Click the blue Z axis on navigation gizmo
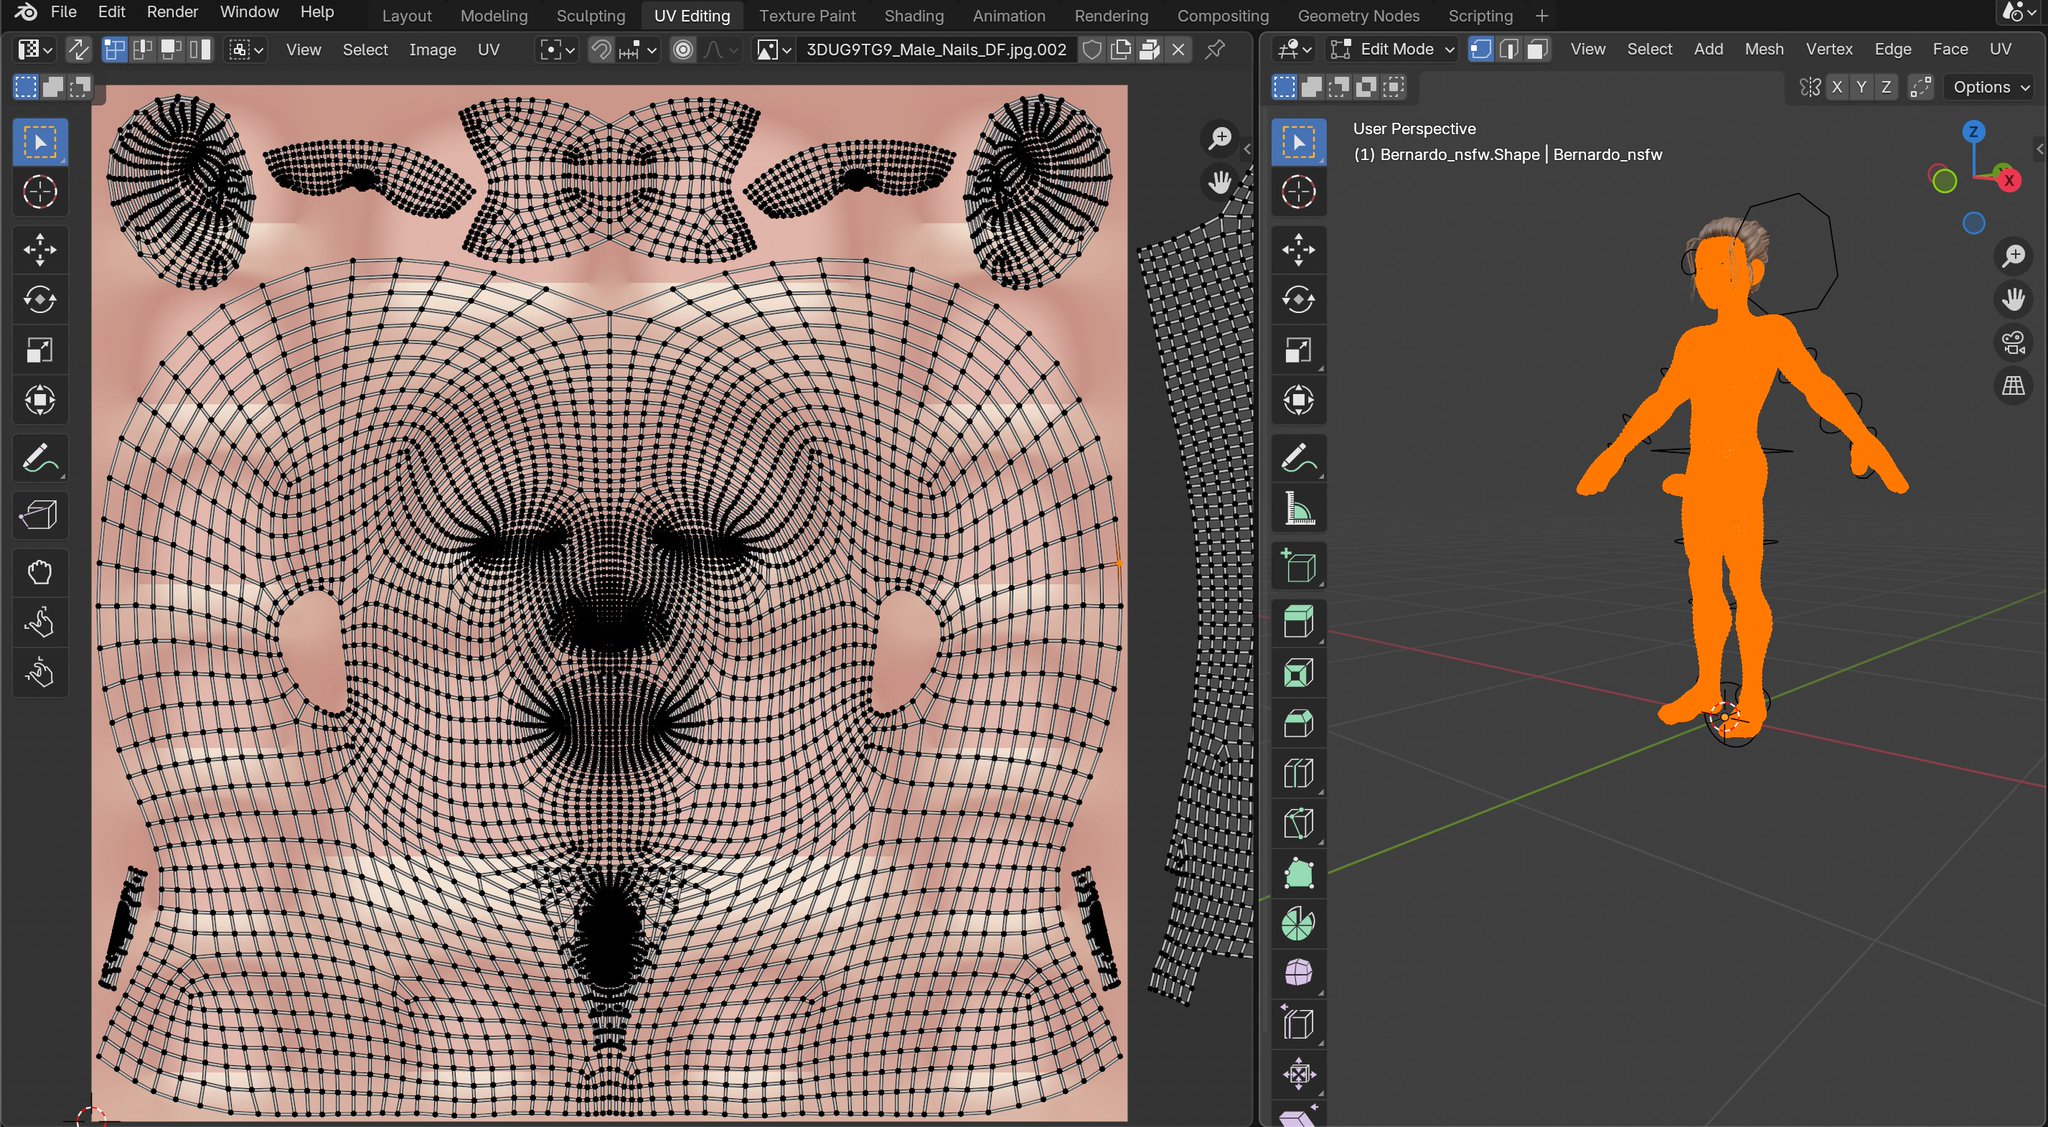 [x=1973, y=131]
